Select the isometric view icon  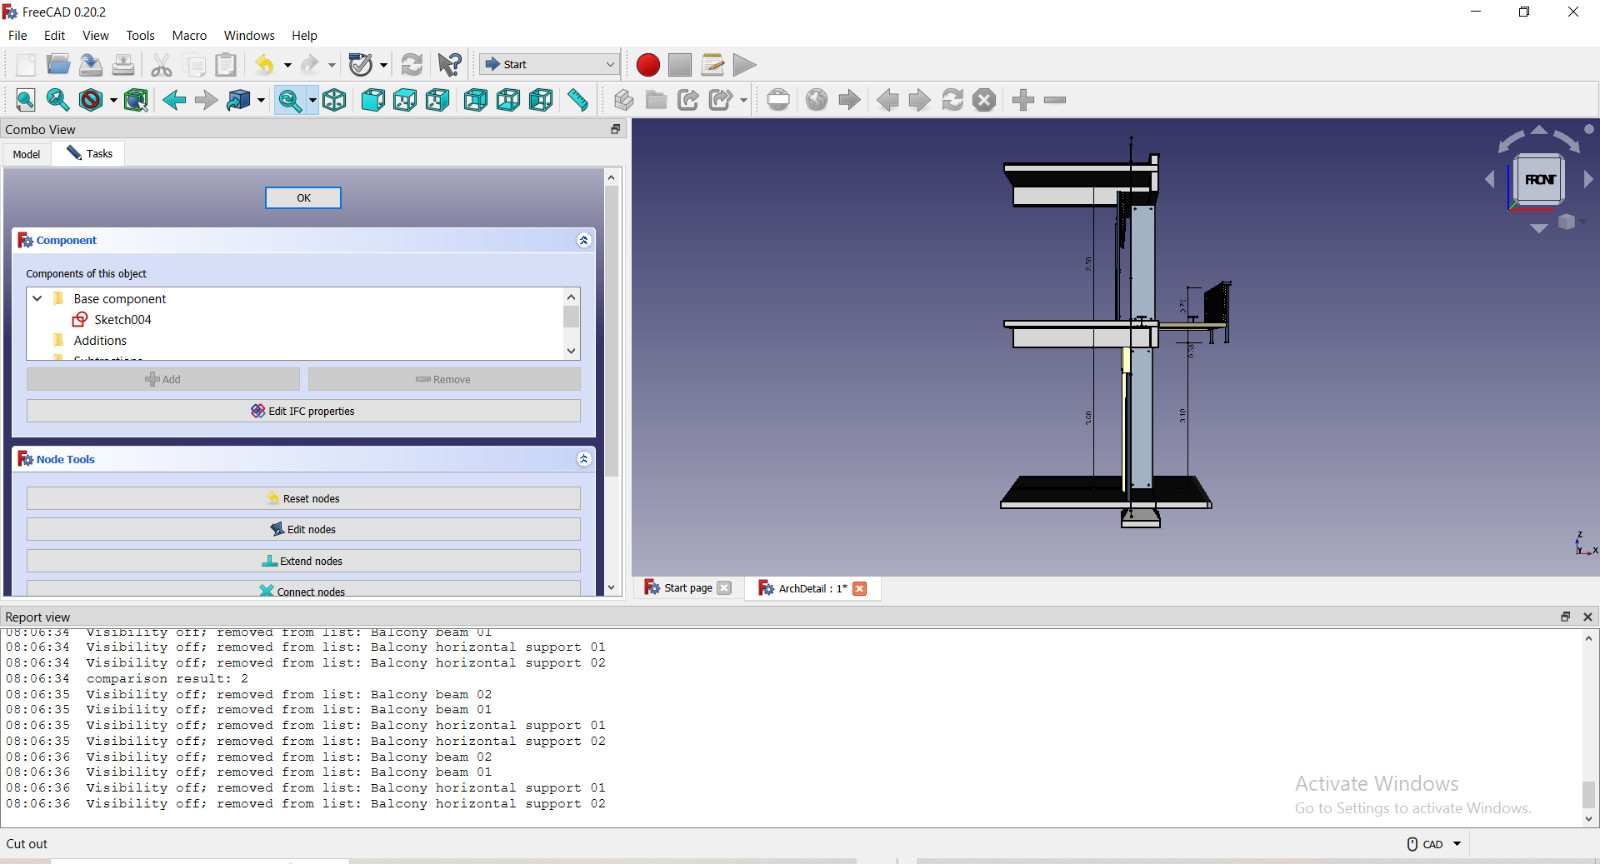(335, 100)
